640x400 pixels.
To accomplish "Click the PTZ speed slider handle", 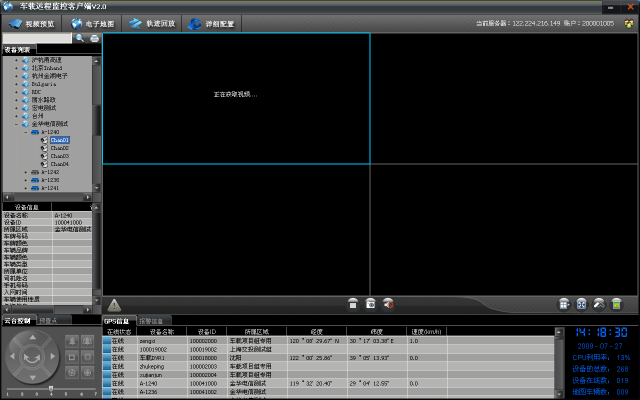I will (51, 388).
